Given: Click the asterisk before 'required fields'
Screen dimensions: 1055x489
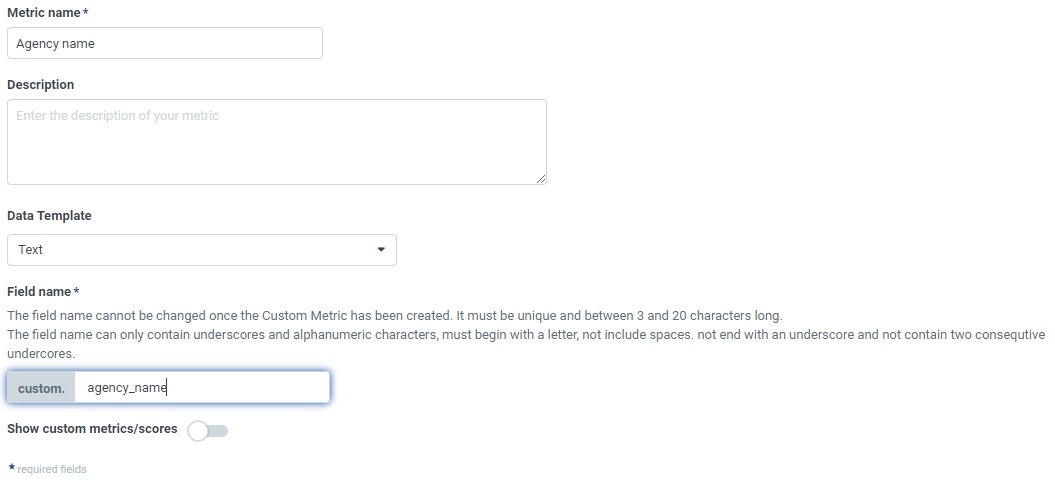Looking at the screenshot, I should [11, 467].
